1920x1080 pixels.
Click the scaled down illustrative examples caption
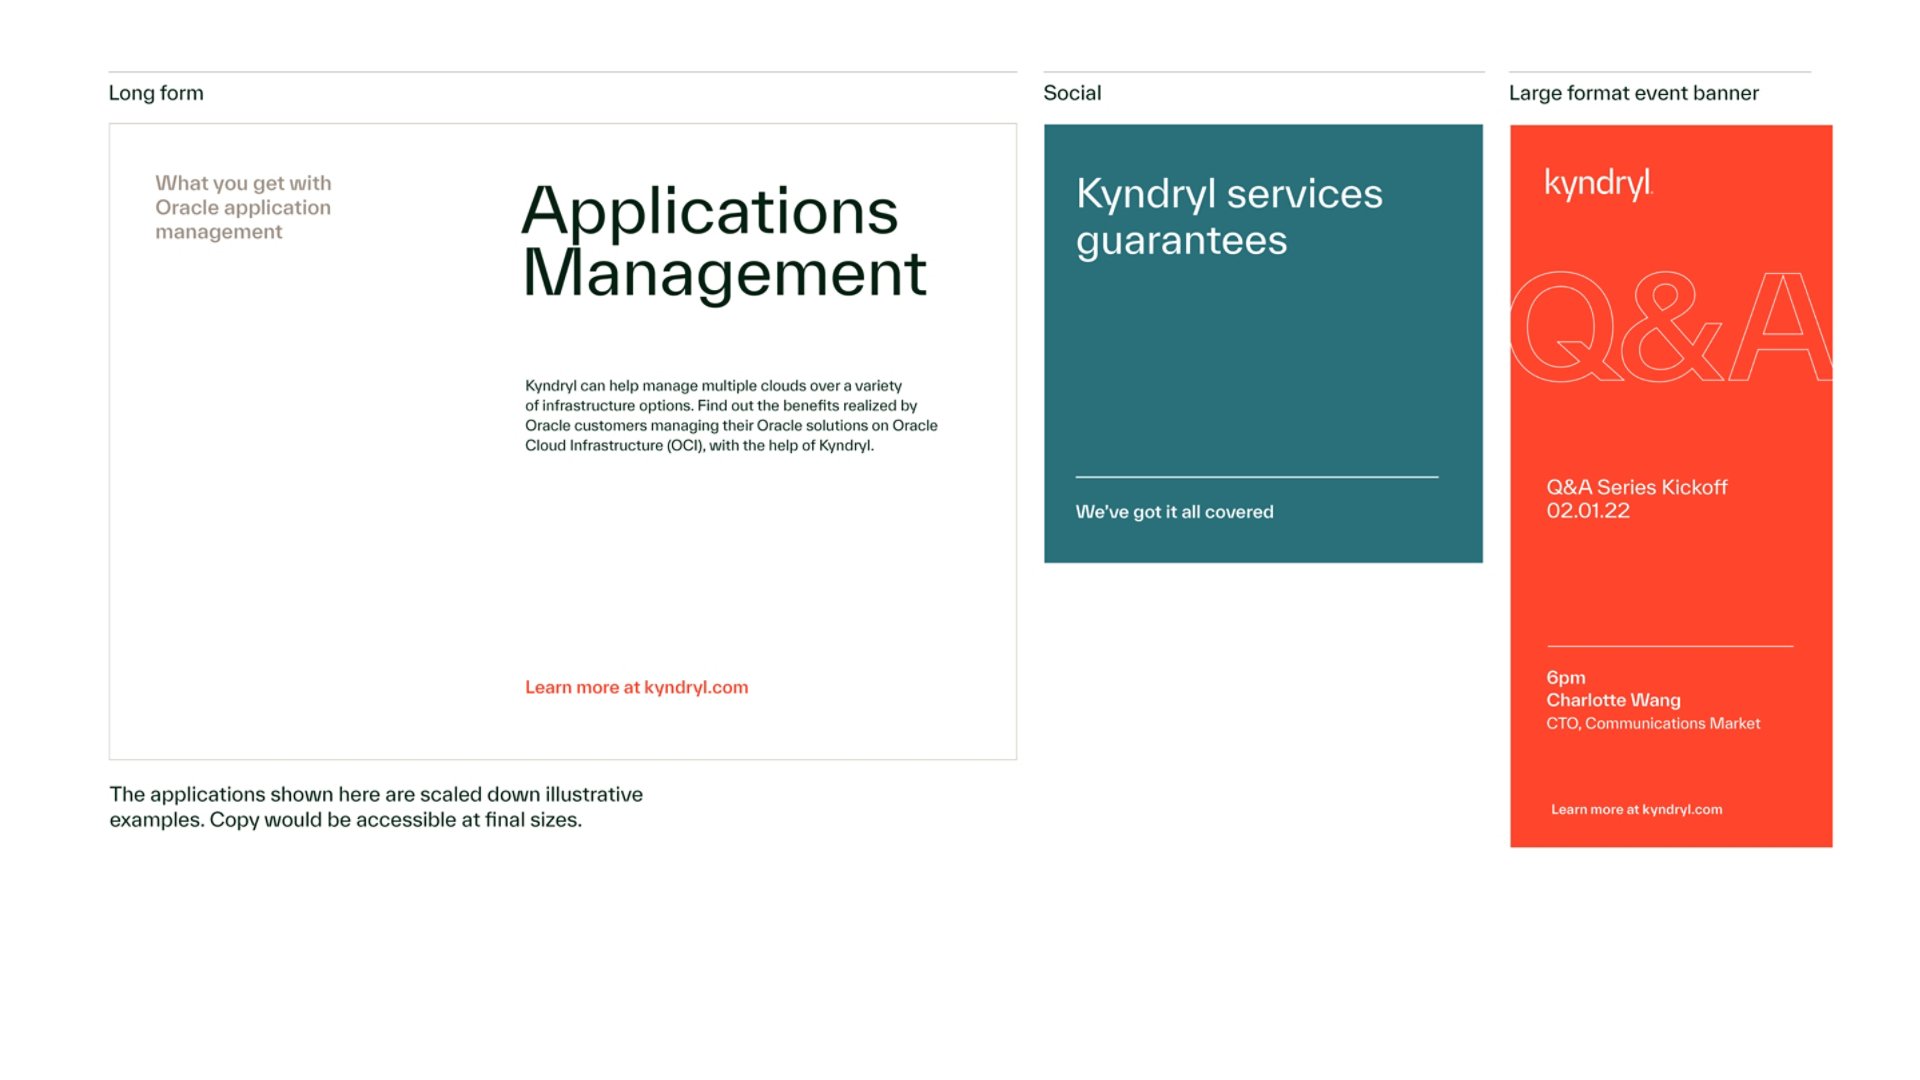pyautogui.click(x=376, y=807)
